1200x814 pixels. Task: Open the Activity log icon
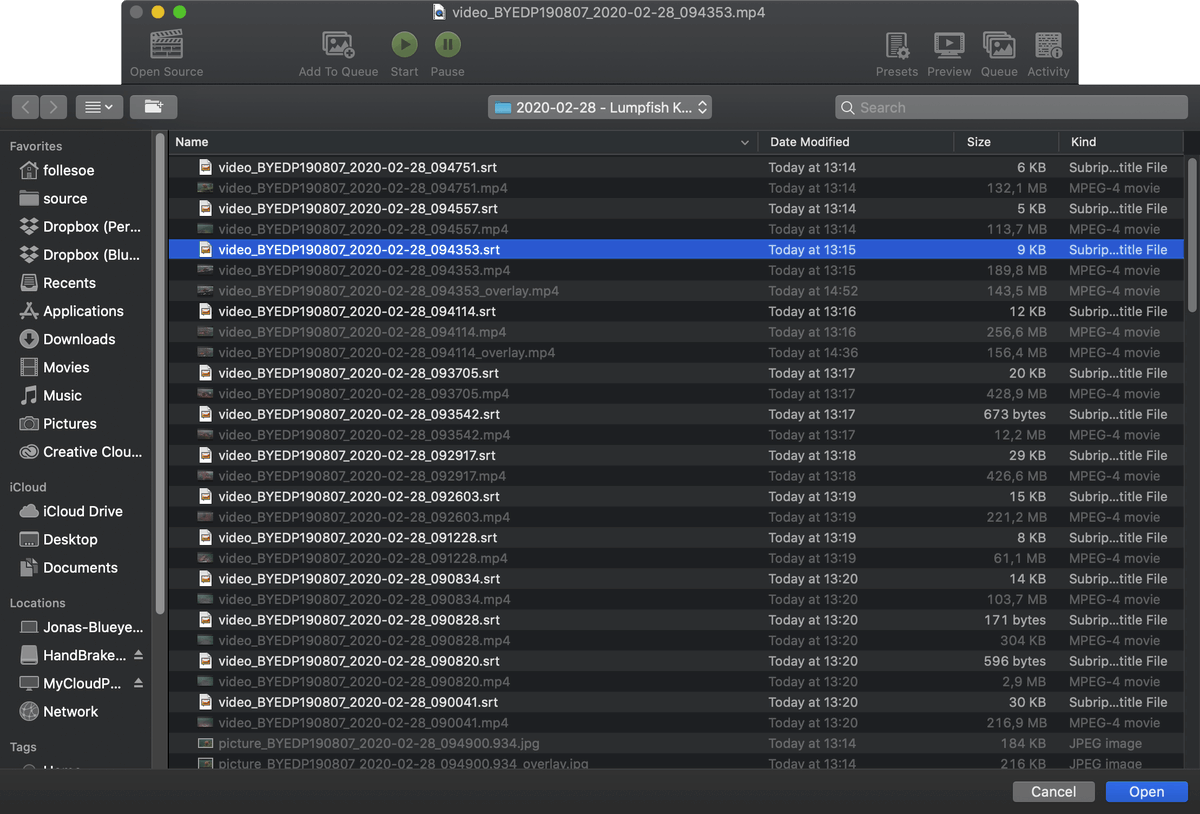(1048, 45)
